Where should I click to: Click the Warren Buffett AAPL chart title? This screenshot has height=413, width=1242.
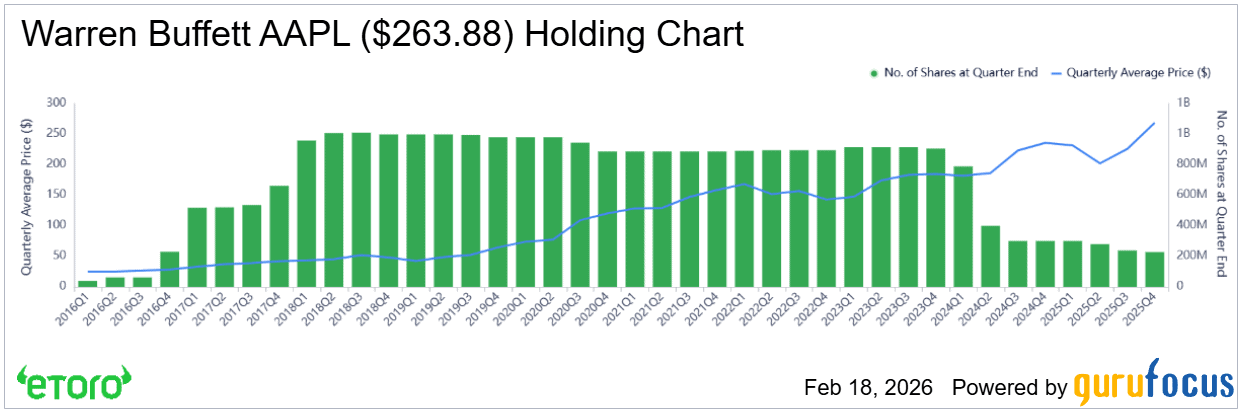click(383, 35)
